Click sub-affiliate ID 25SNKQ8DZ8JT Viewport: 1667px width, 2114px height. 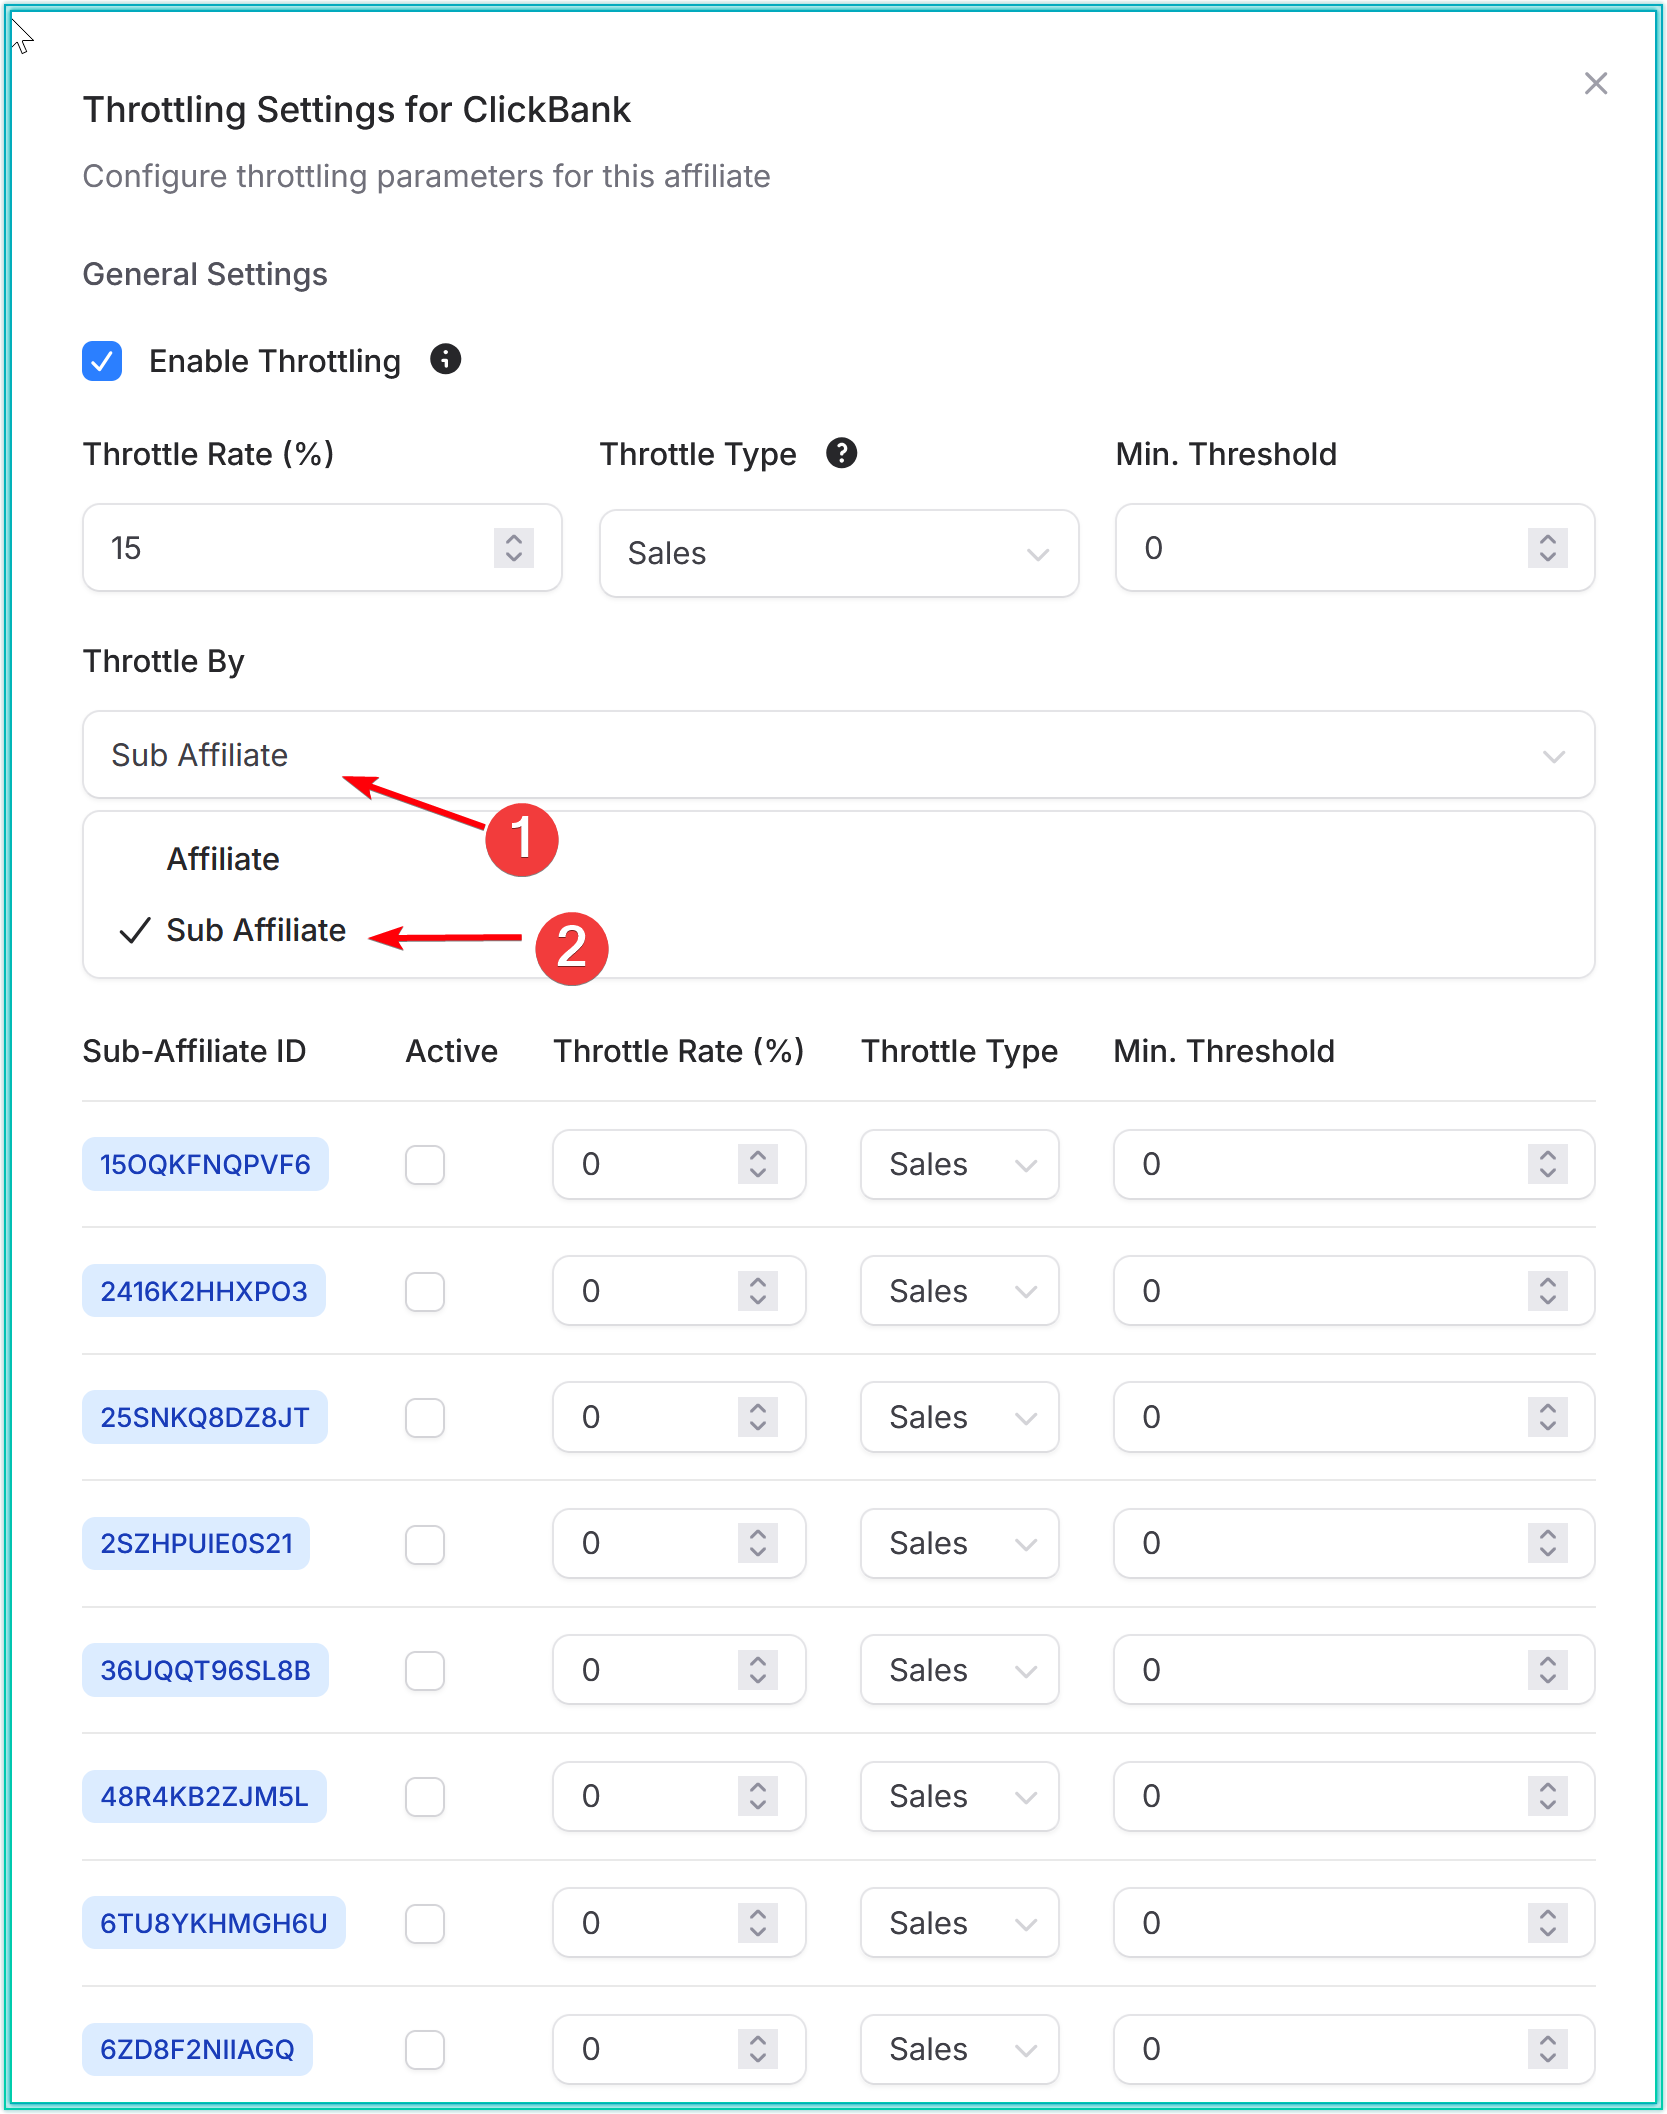[x=205, y=1417]
